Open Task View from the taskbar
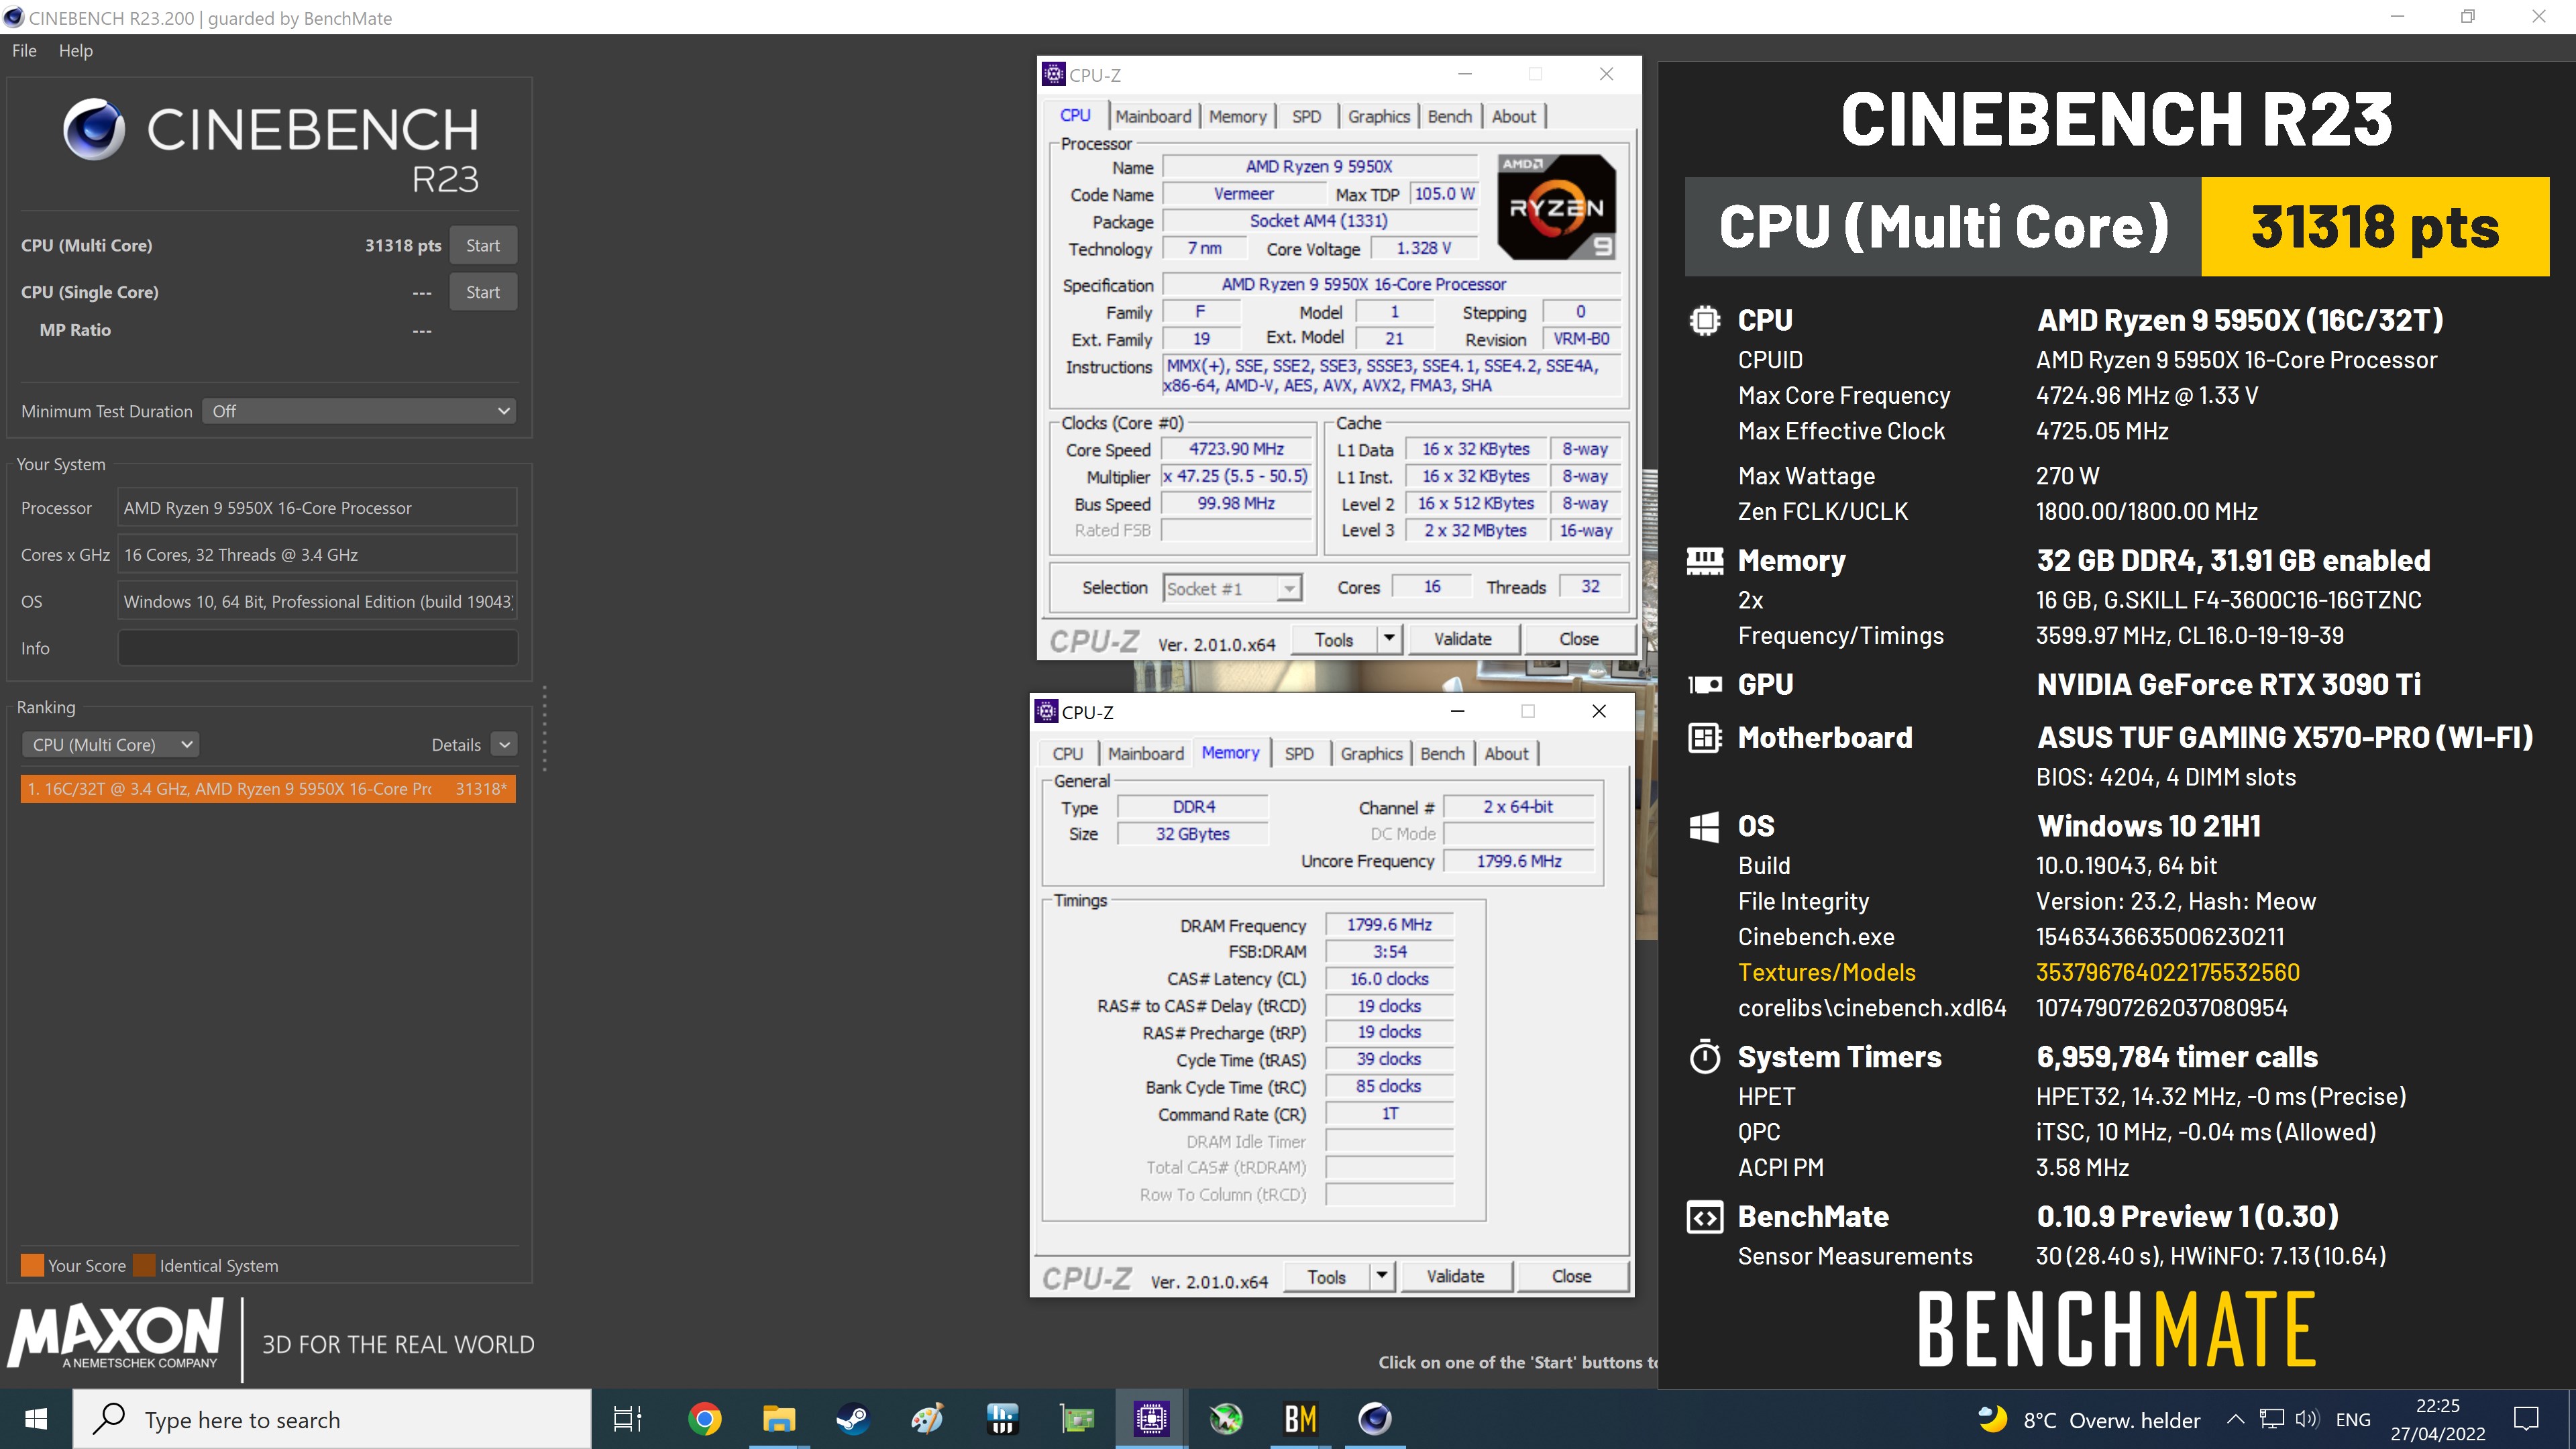This screenshot has width=2576, height=1449. pos(627,1419)
